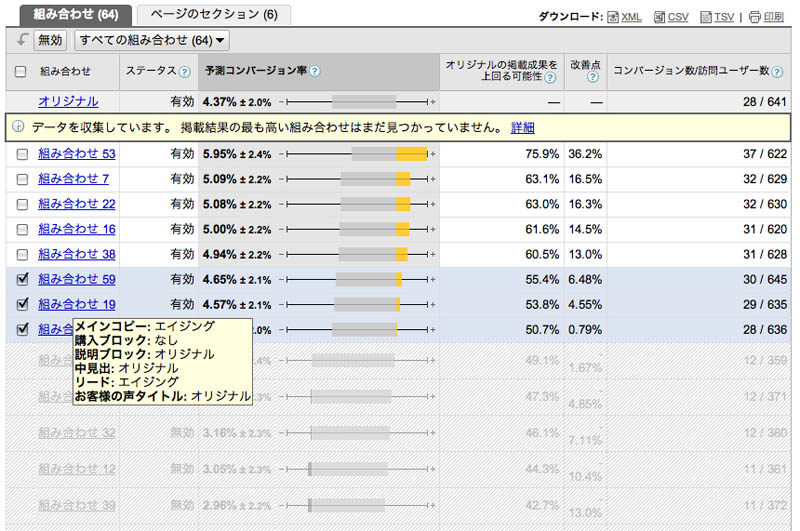The image size is (800, 531).
Task: Click the XML download icon
Action: coord(612,17)
